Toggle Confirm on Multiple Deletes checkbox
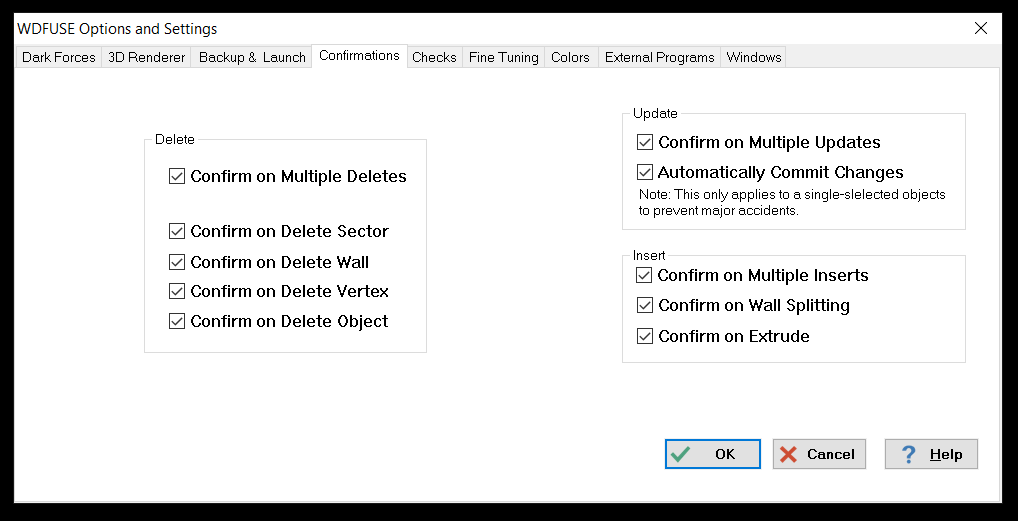Viewport: 1018px width, 521px height. click(178, 177)
